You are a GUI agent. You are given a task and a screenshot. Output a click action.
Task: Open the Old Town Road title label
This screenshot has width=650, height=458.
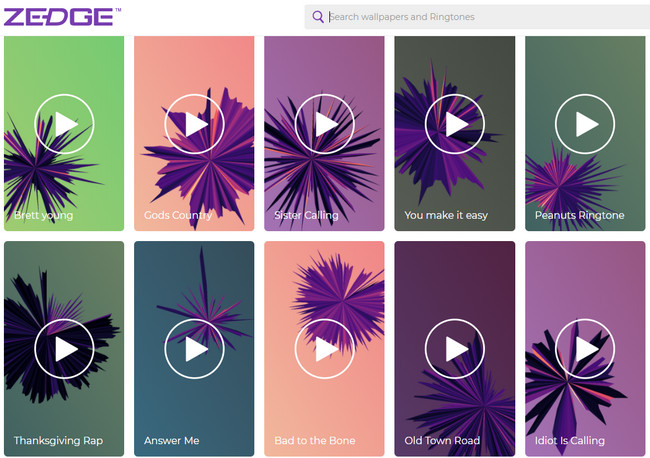442,440
